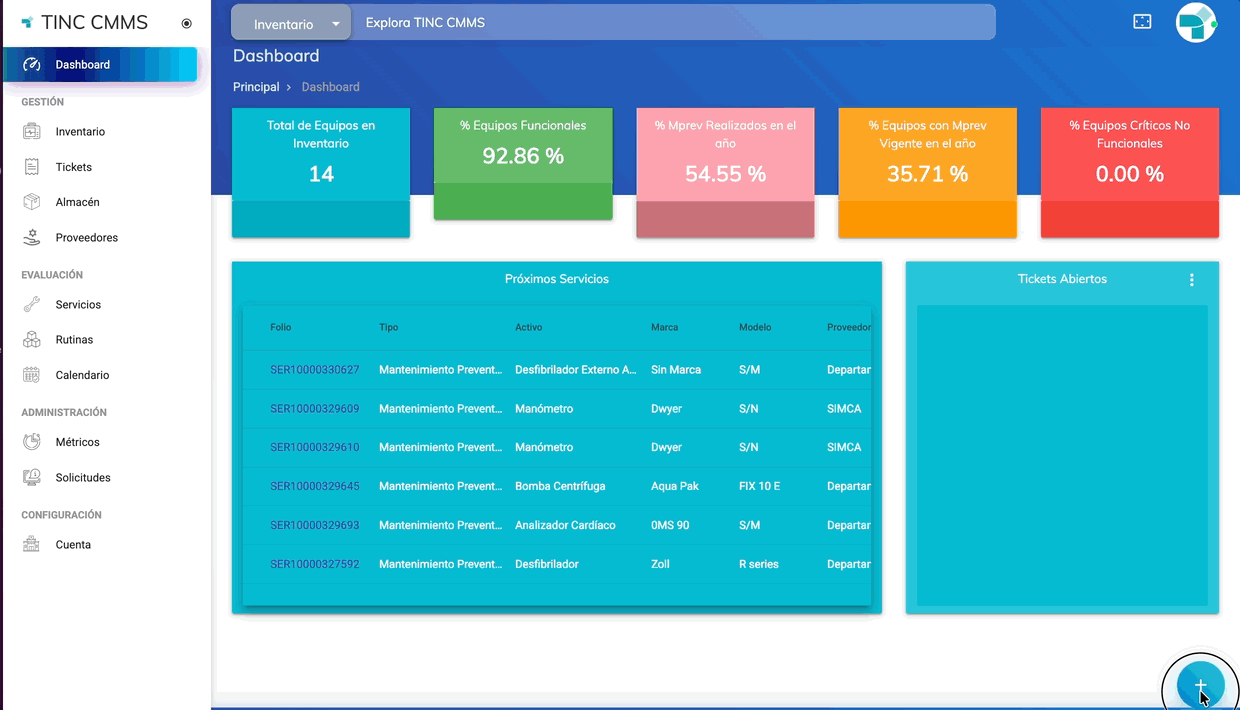Click the Inventario box icon in sidebar

32,132
